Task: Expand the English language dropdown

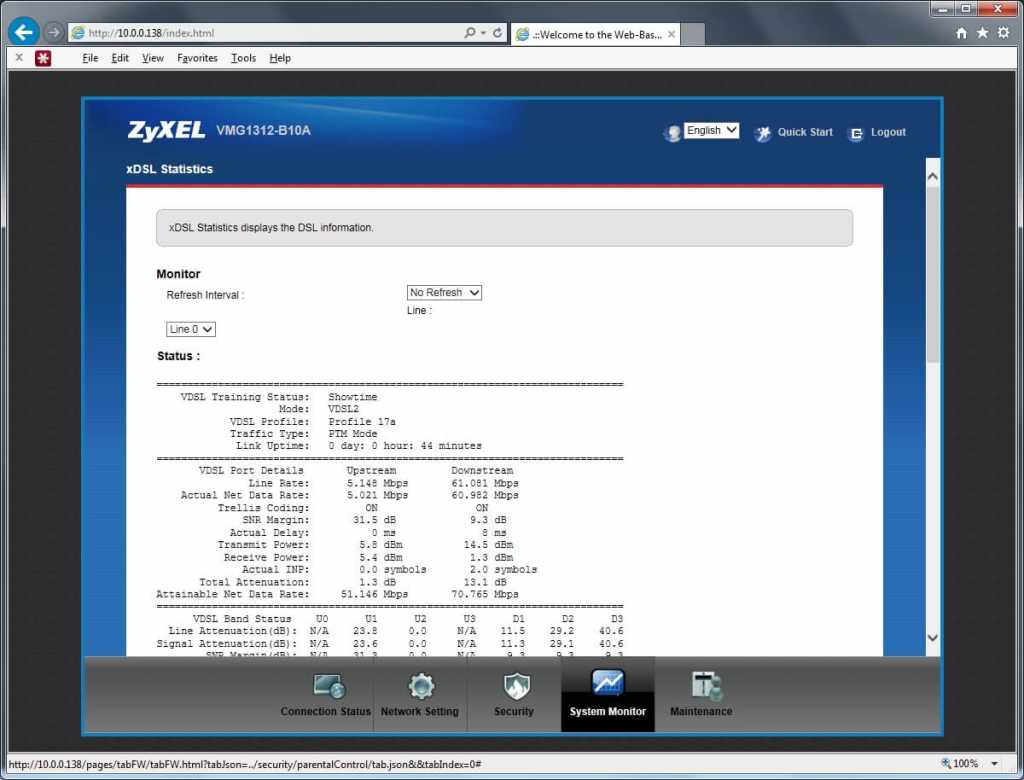Action: pyautogui.click(x=712, y=131)
